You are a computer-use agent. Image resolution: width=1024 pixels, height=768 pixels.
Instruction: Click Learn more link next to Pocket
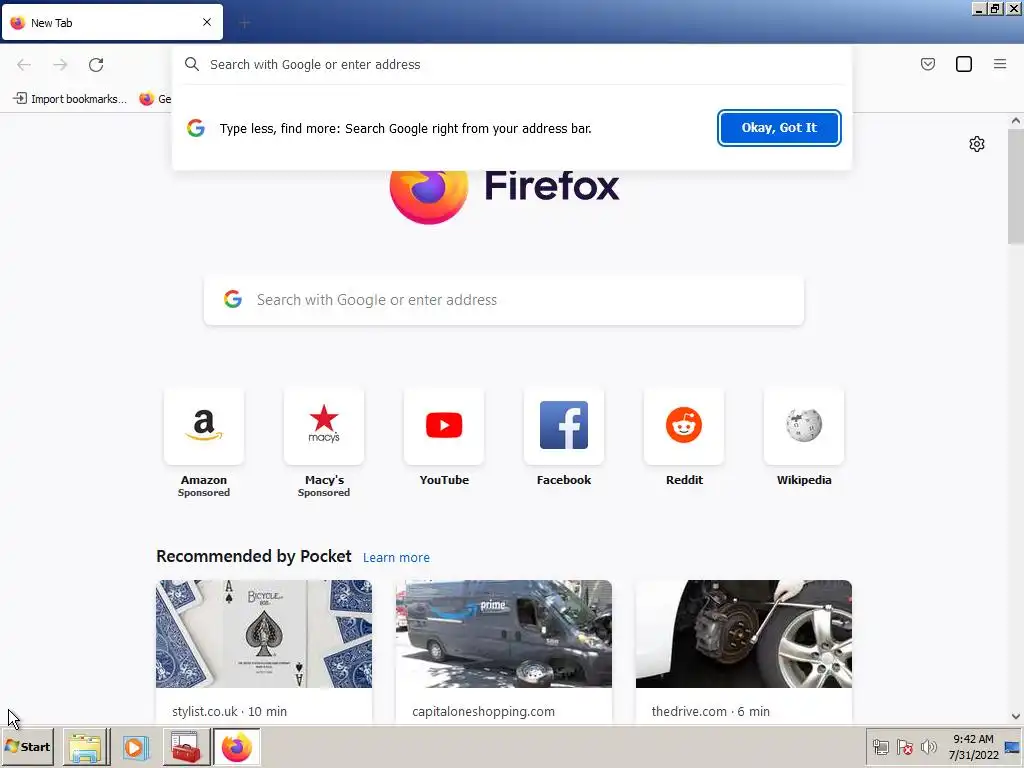(x=396, y=557)
